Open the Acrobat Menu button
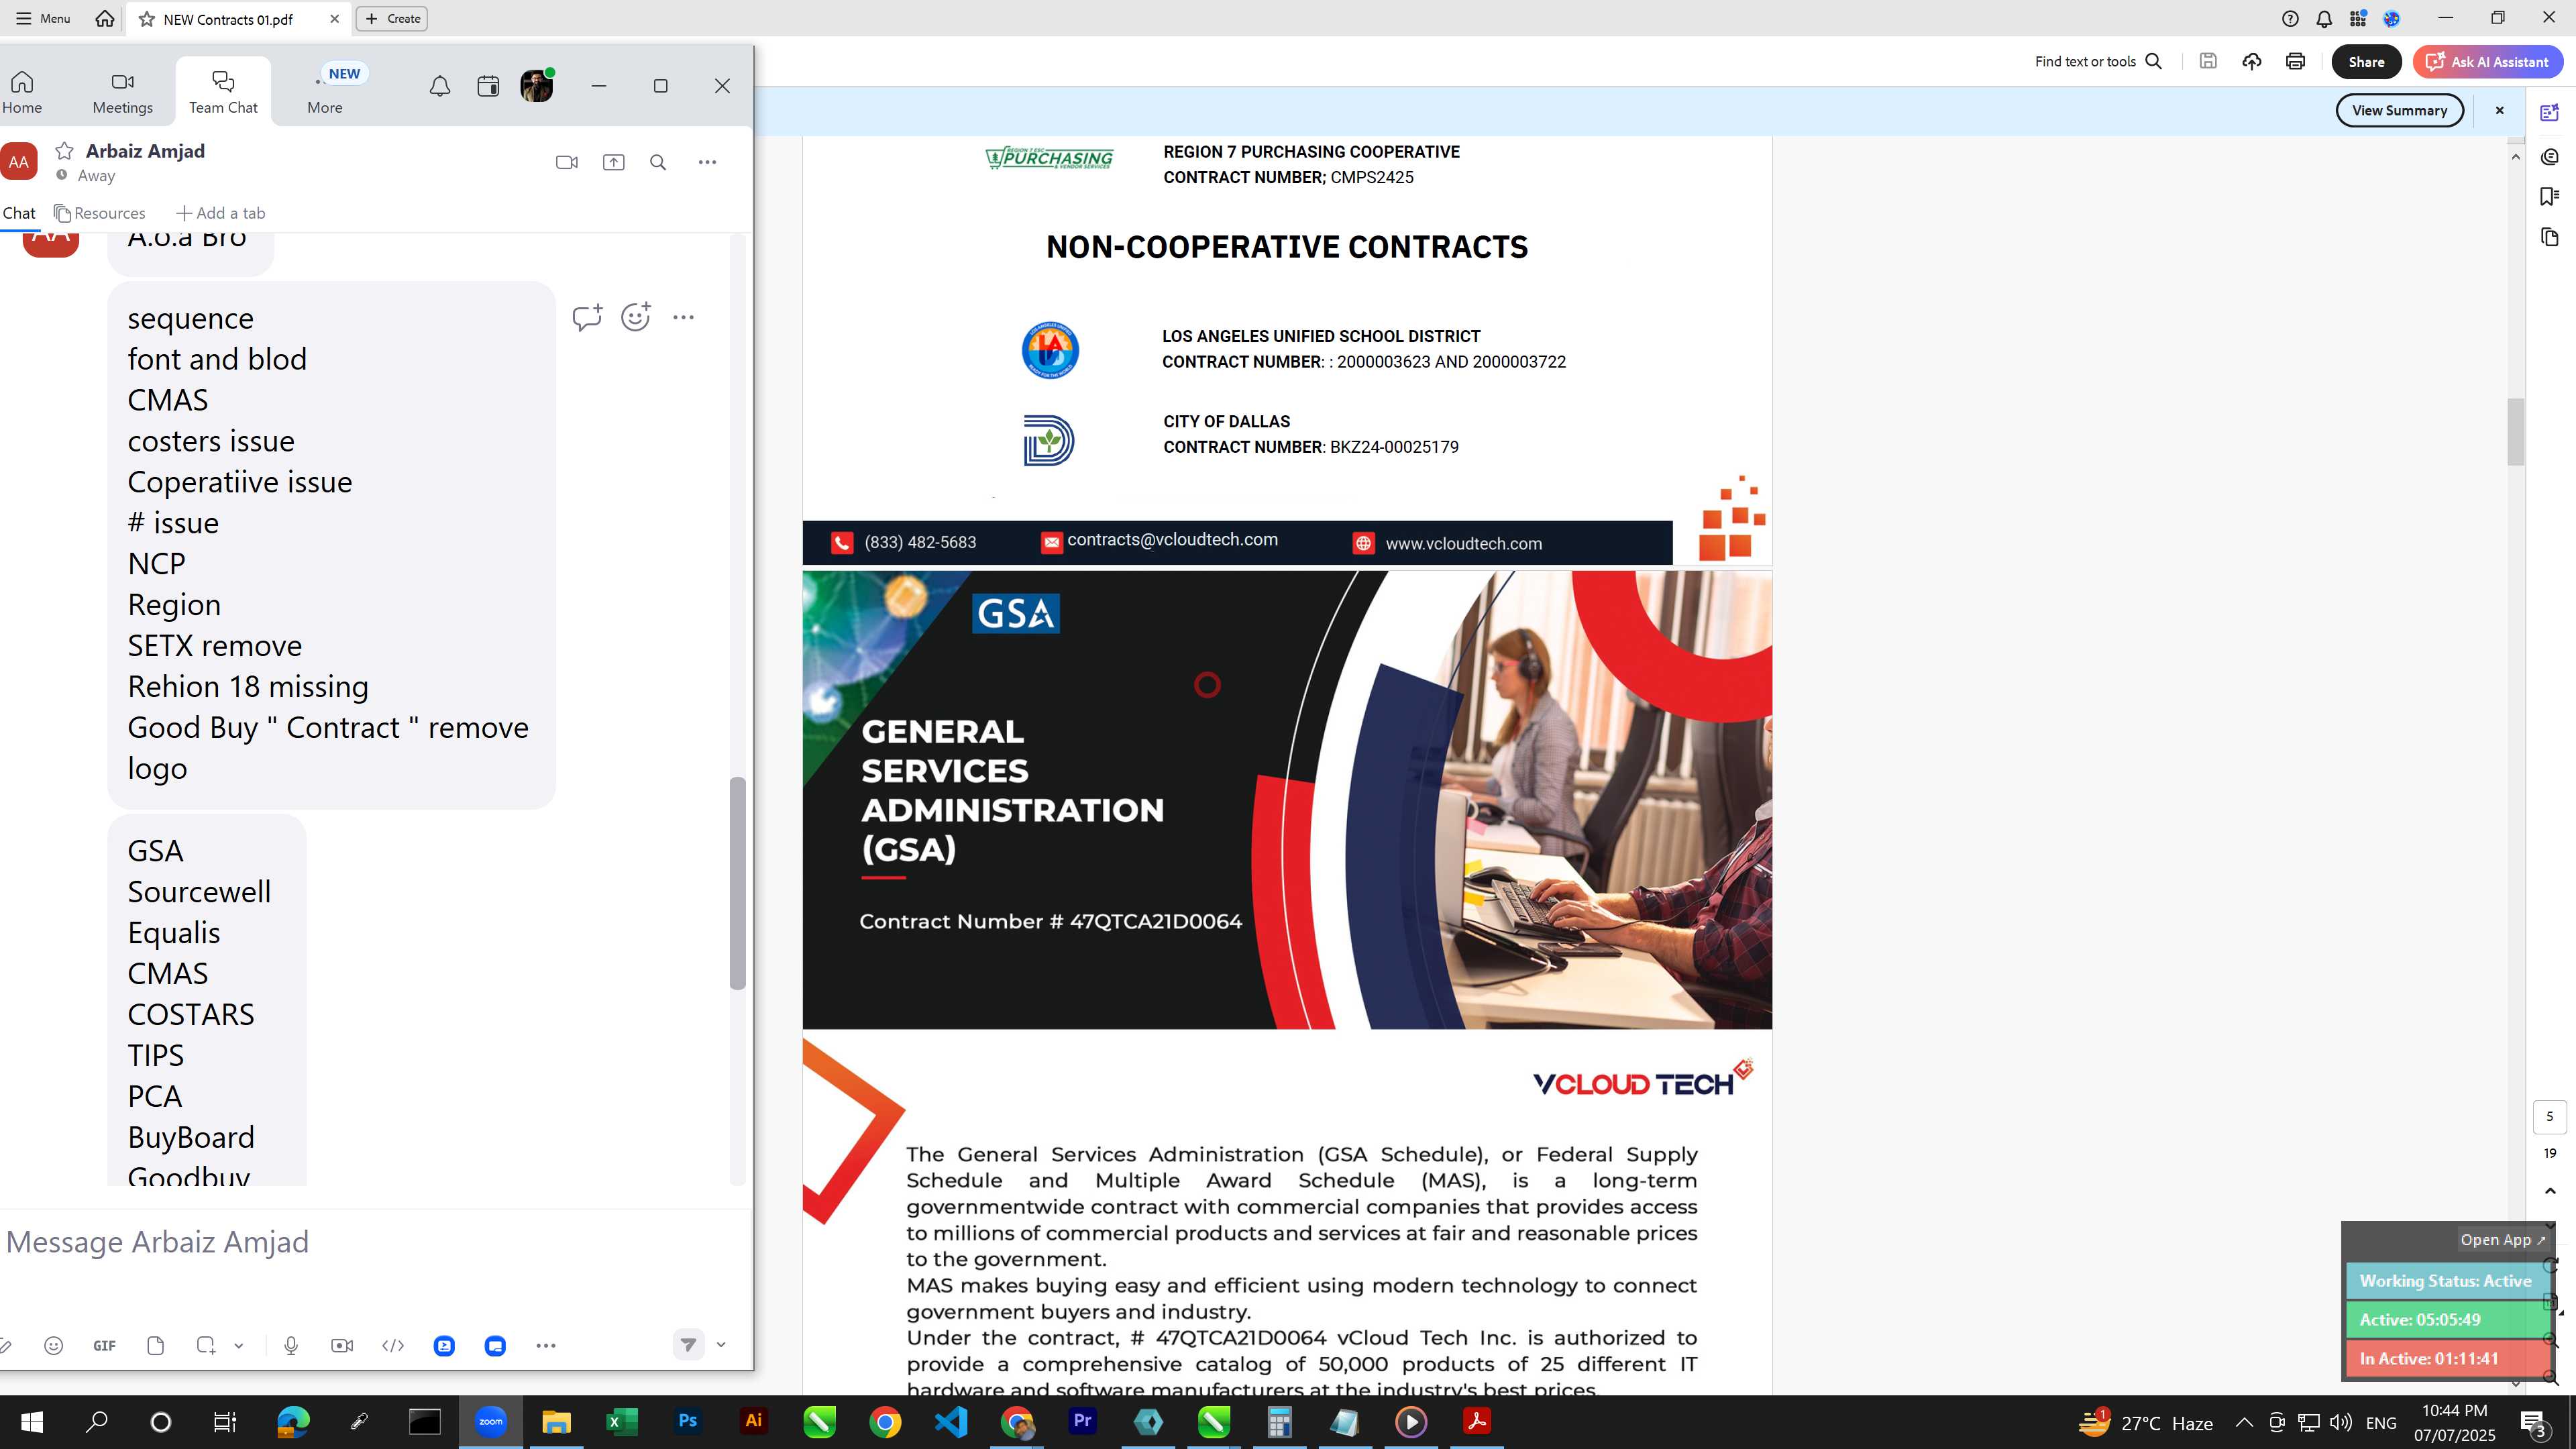 click(43, 18)
